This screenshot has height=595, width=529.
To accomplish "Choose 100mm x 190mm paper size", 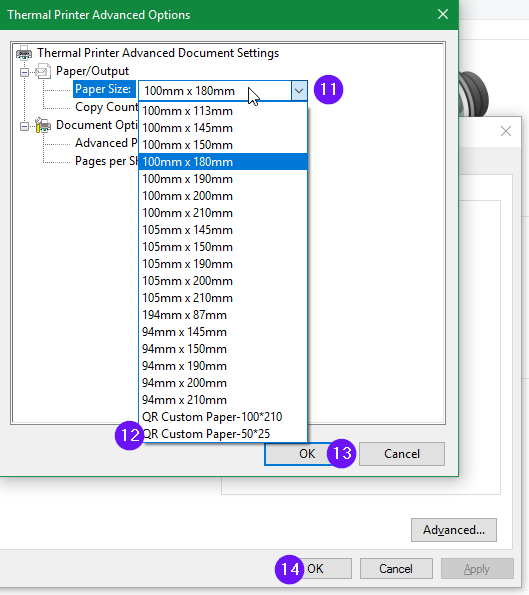I will point(223,179).
